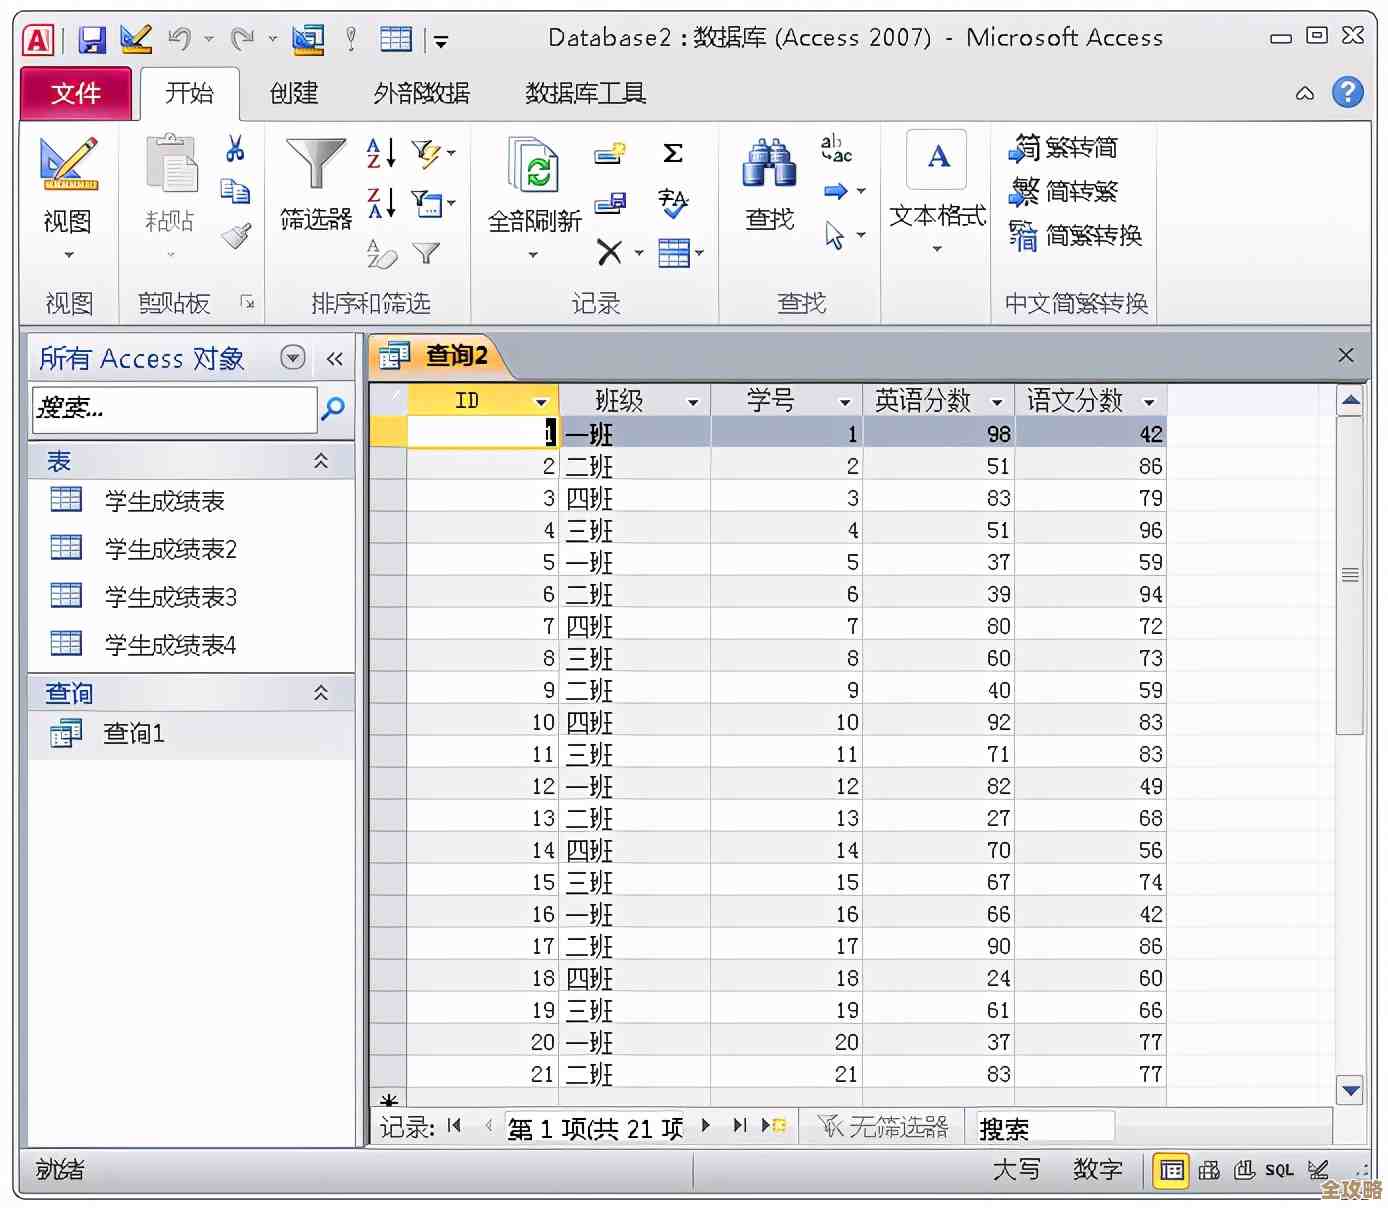This screenshot has height=1208, width=1388.
Task: Open the 英语分数 column filter dropdown
Action: coord(997,402)
